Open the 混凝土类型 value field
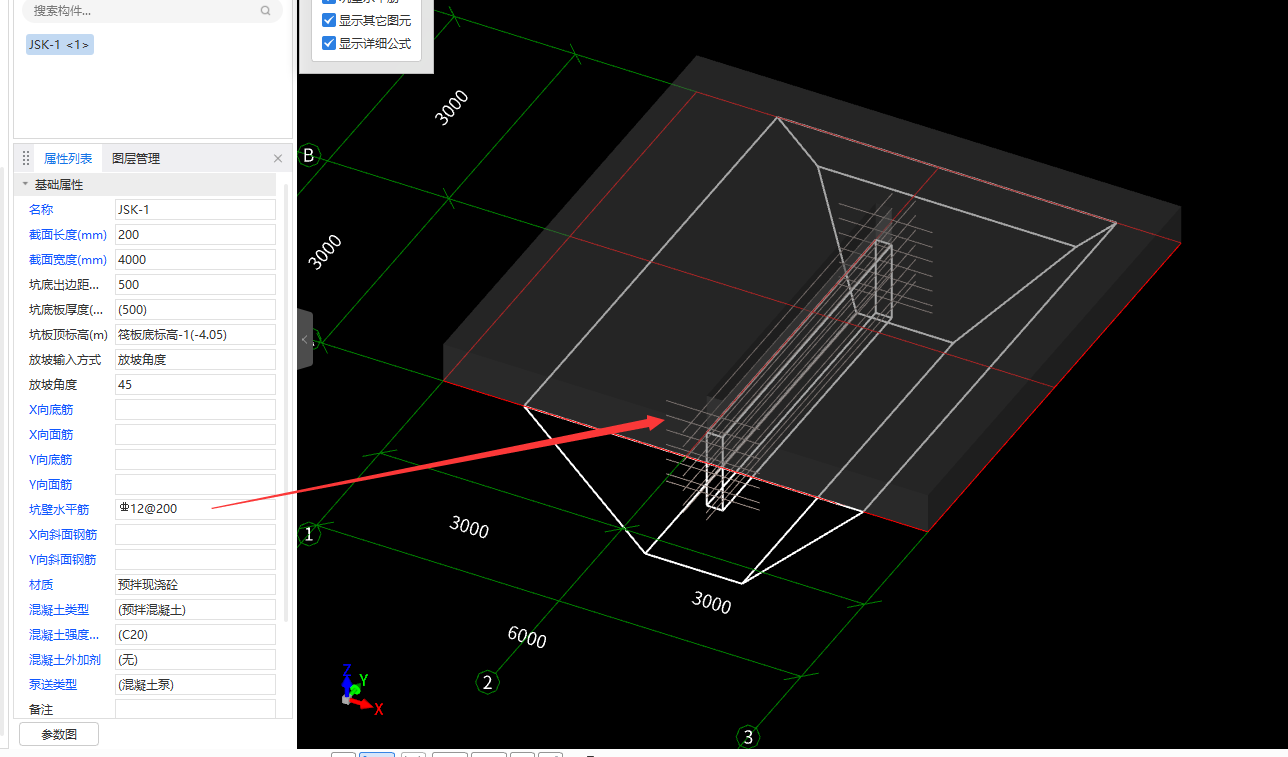The image size is (1288, 757). 195,609
